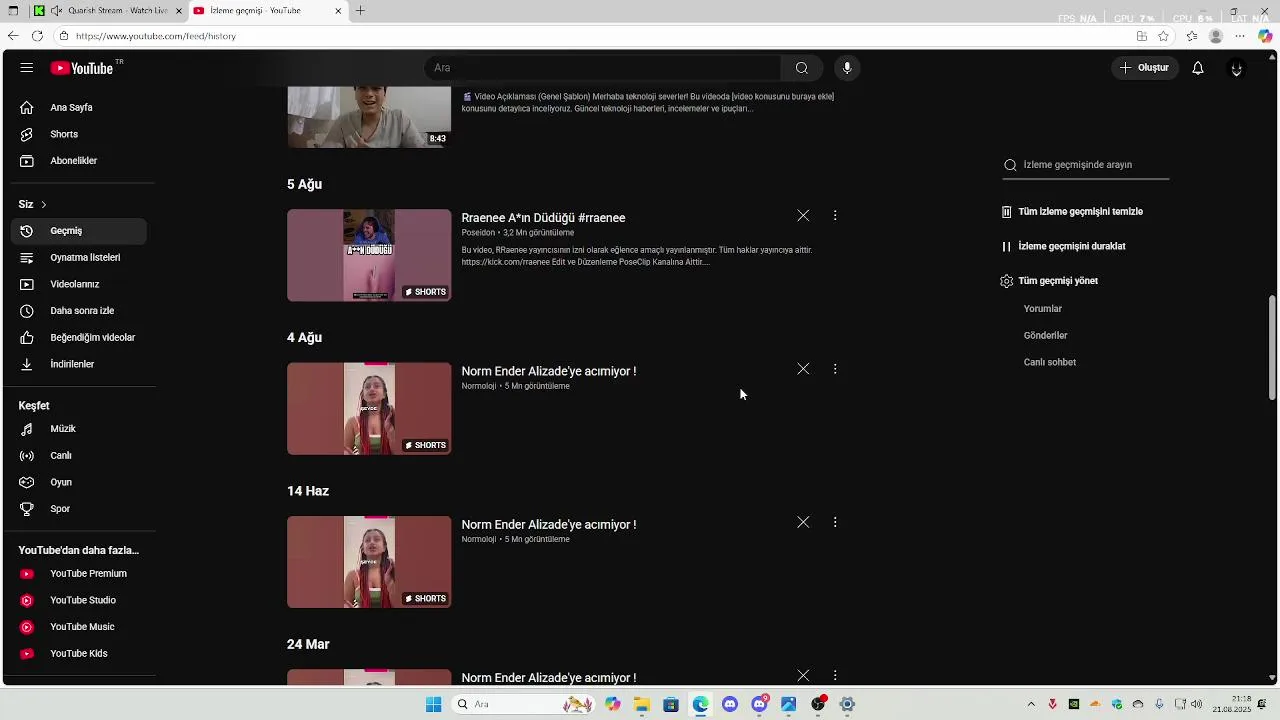Viewport: 1280px width, 720px height.
Task: Open Videolarınız in sidebar
Action: [x=79, y=284]
